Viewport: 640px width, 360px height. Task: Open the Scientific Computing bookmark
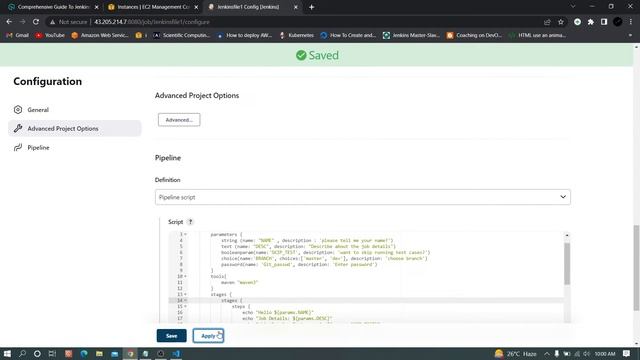[182, 35]
